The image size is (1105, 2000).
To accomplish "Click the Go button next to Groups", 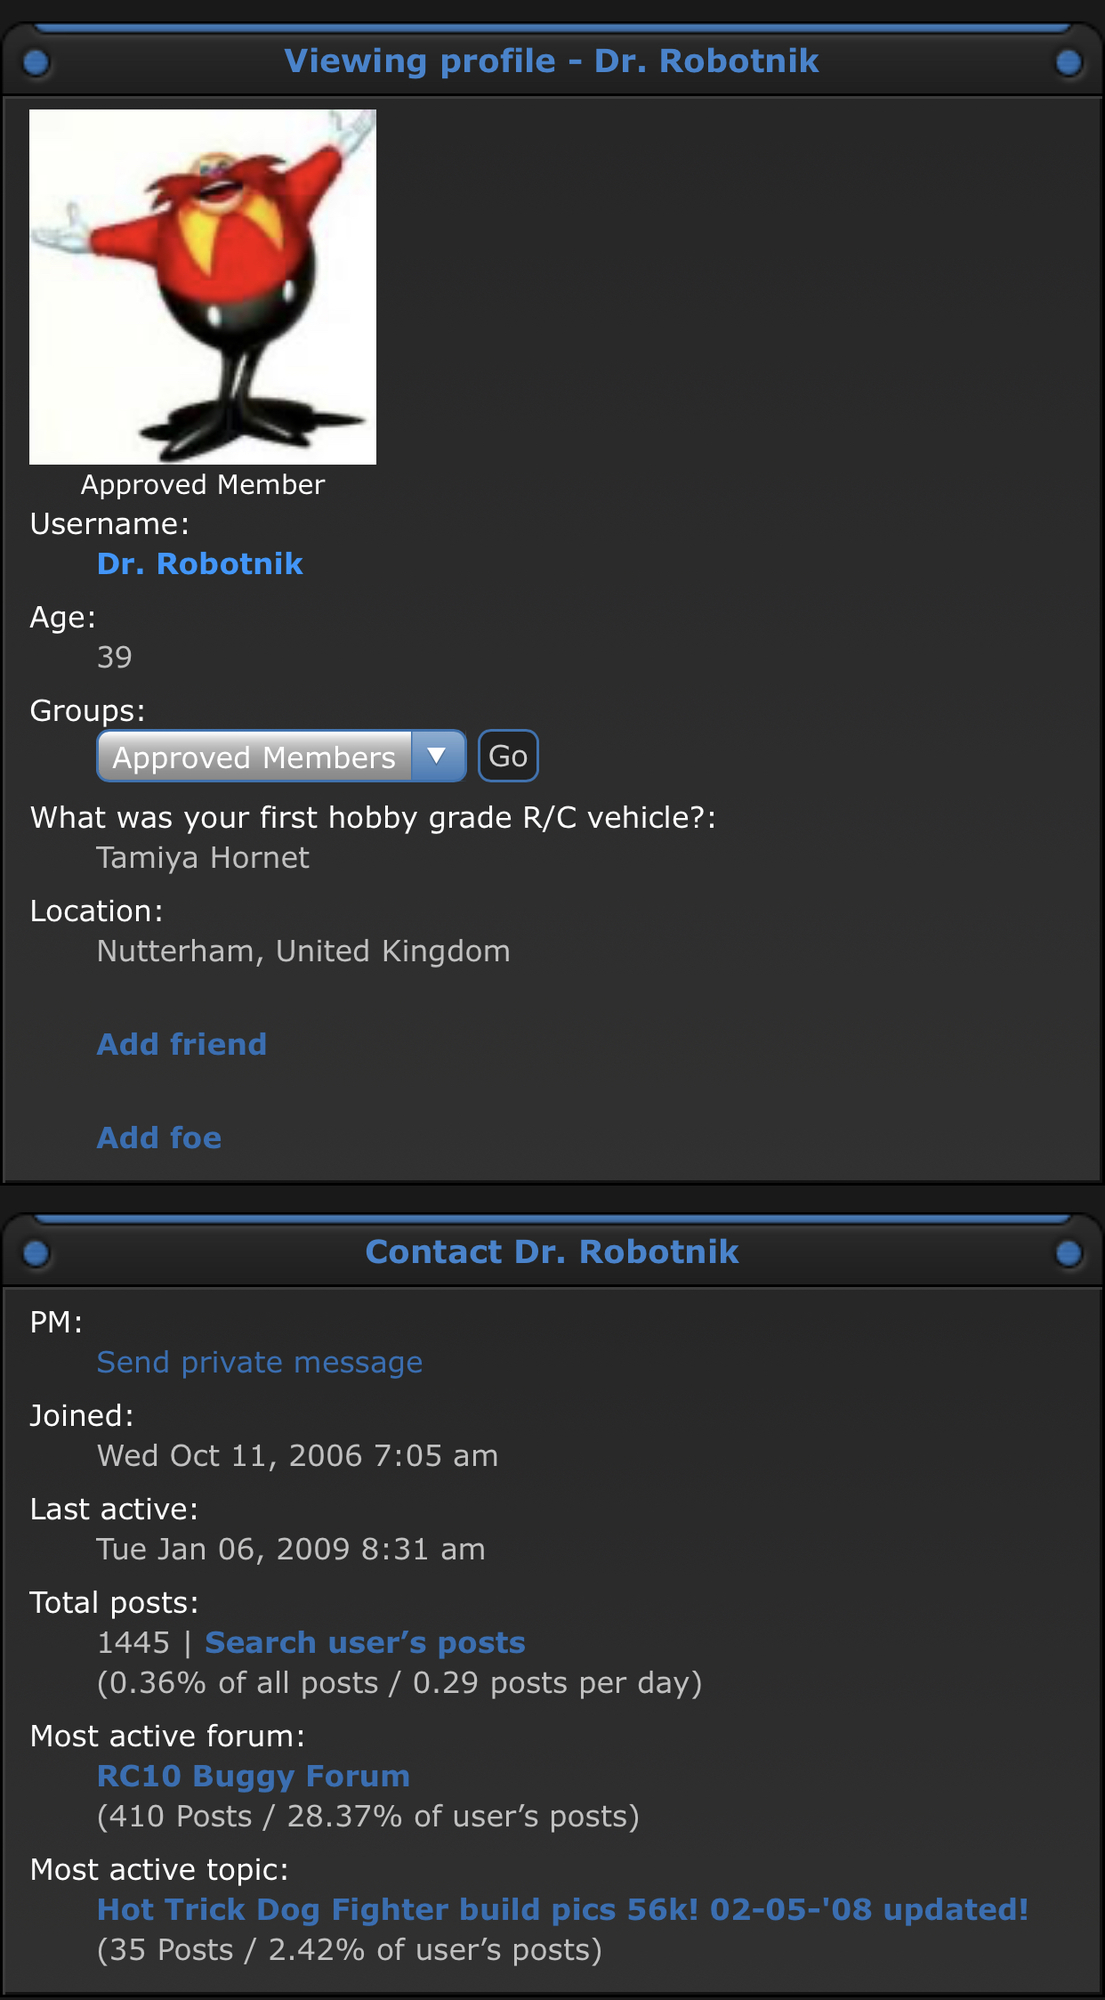I will click(x=508, y=756).
